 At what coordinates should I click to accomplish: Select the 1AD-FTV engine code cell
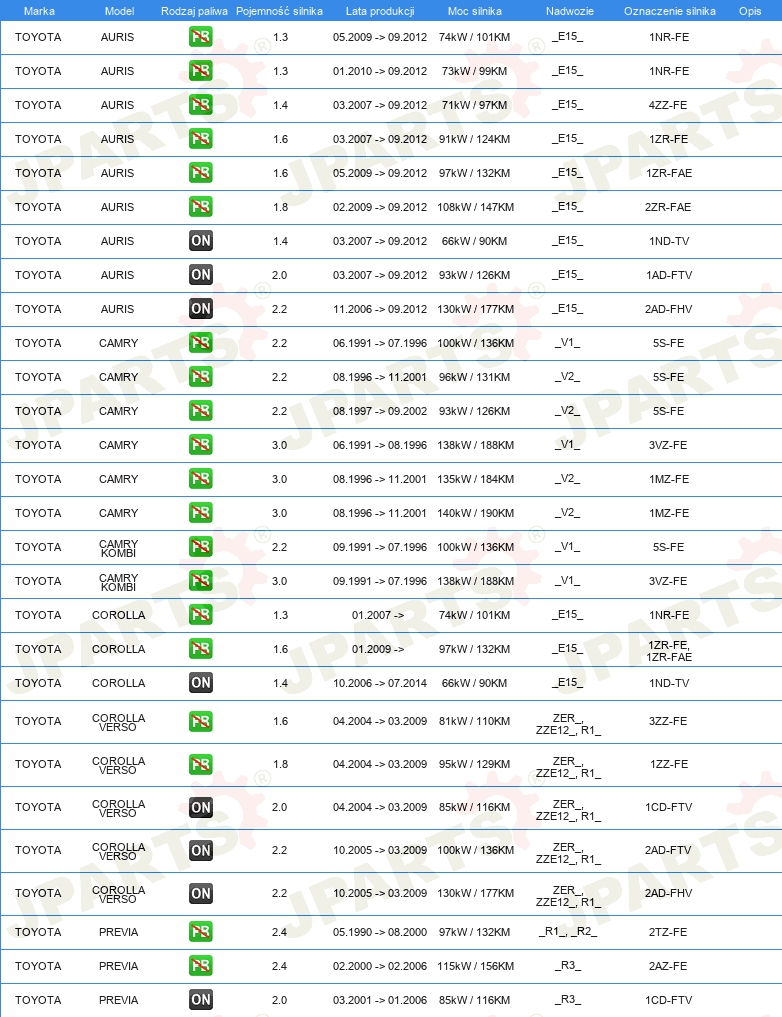[x=669, y=275]
